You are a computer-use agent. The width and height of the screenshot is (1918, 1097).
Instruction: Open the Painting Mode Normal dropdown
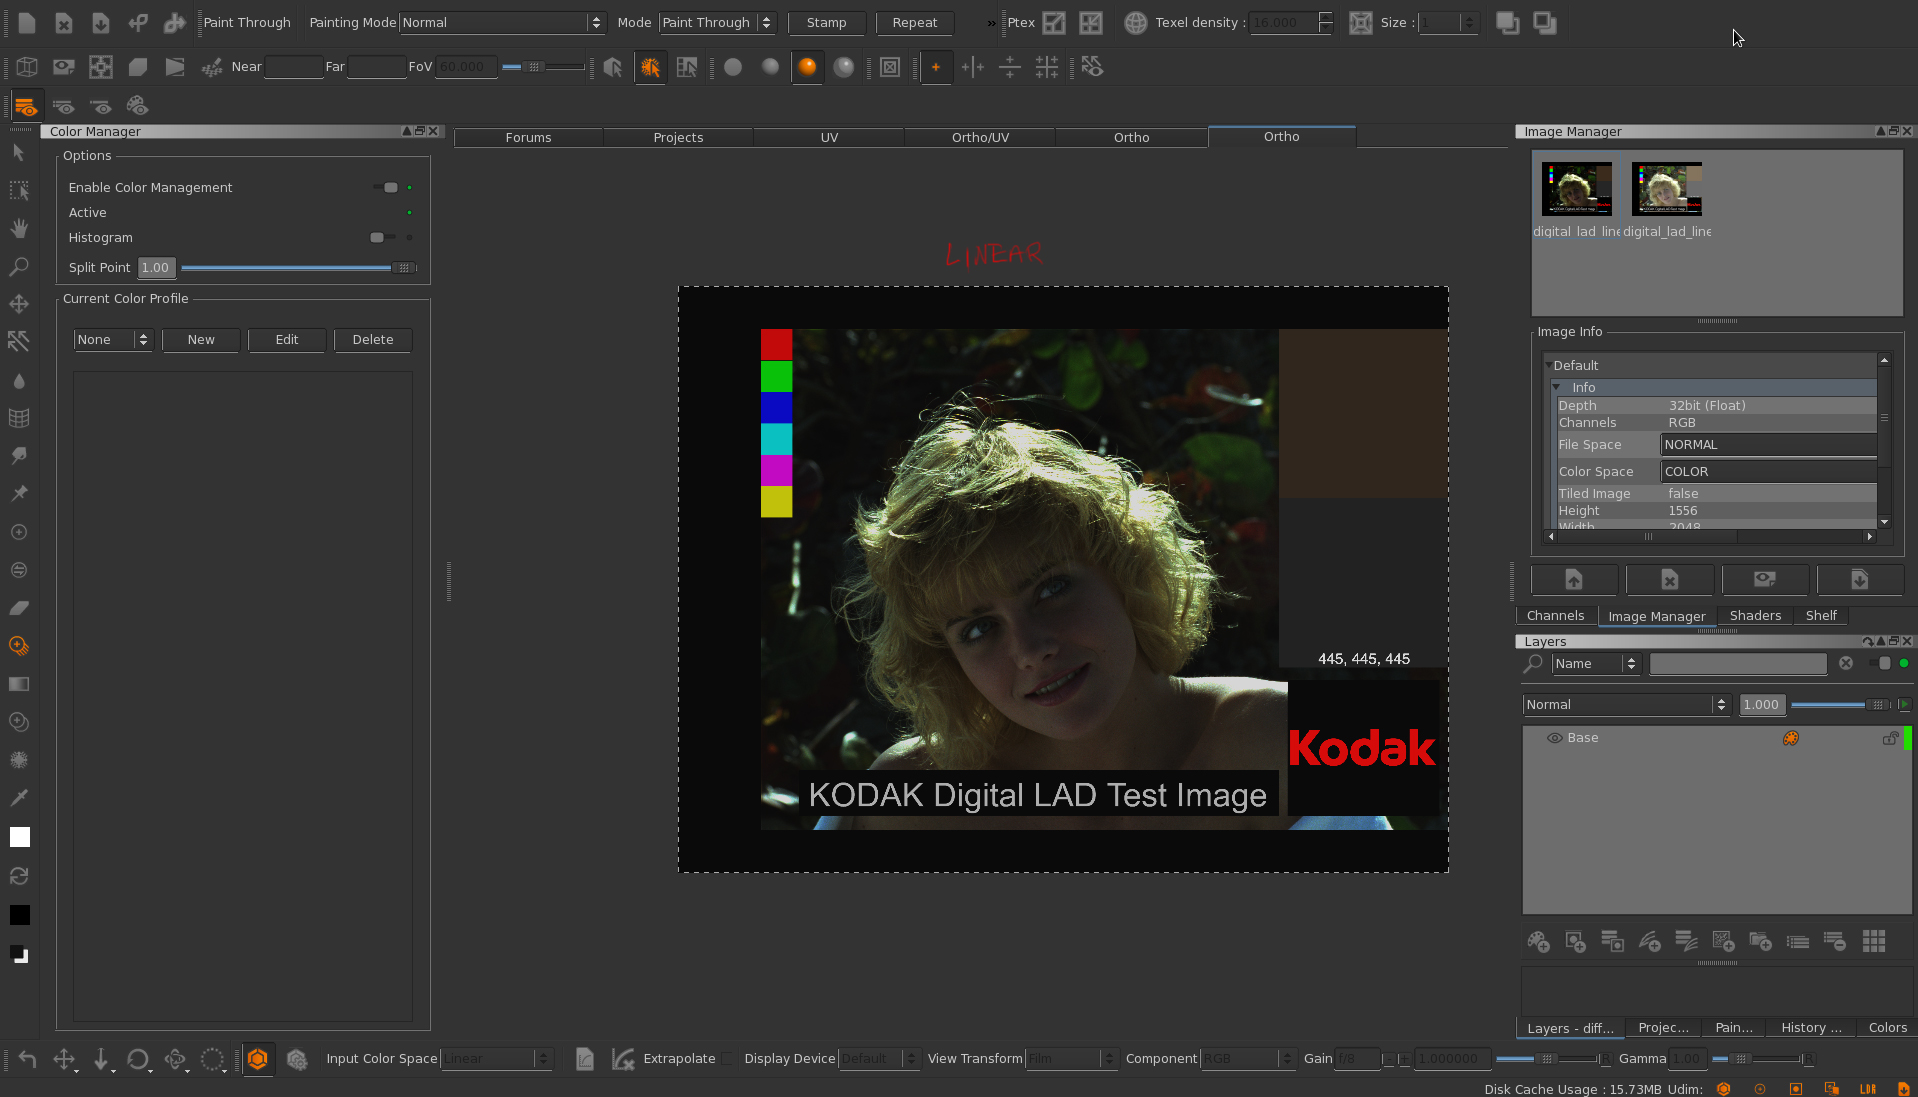[502, 22]
